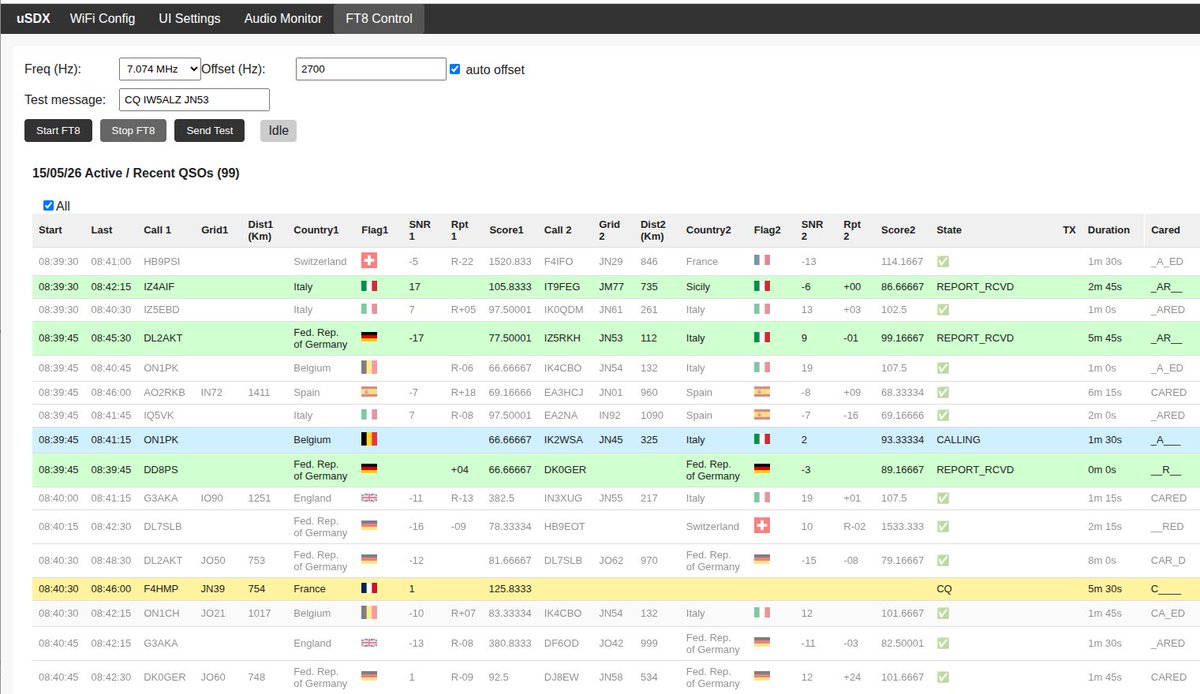Click the green checkmark in DL7SLB 08:40:15 row
Image resolution: width=1200 pixels, height=694 pixels.
pyautogui.click(x=942, y=526)
